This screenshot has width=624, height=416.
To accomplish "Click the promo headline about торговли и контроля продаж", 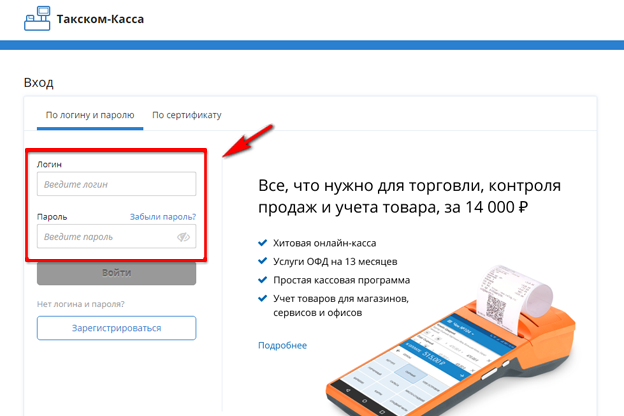I will 410,196.
